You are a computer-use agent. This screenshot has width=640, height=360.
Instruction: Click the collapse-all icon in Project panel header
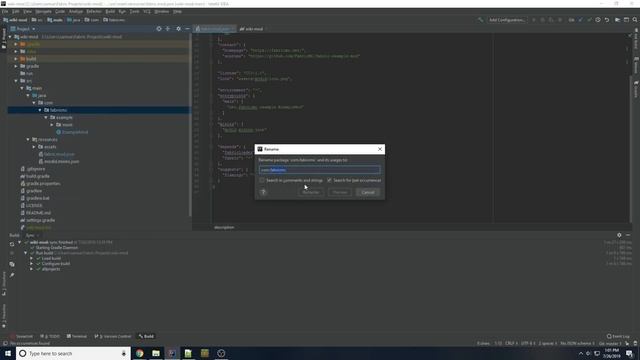[168, 29]
